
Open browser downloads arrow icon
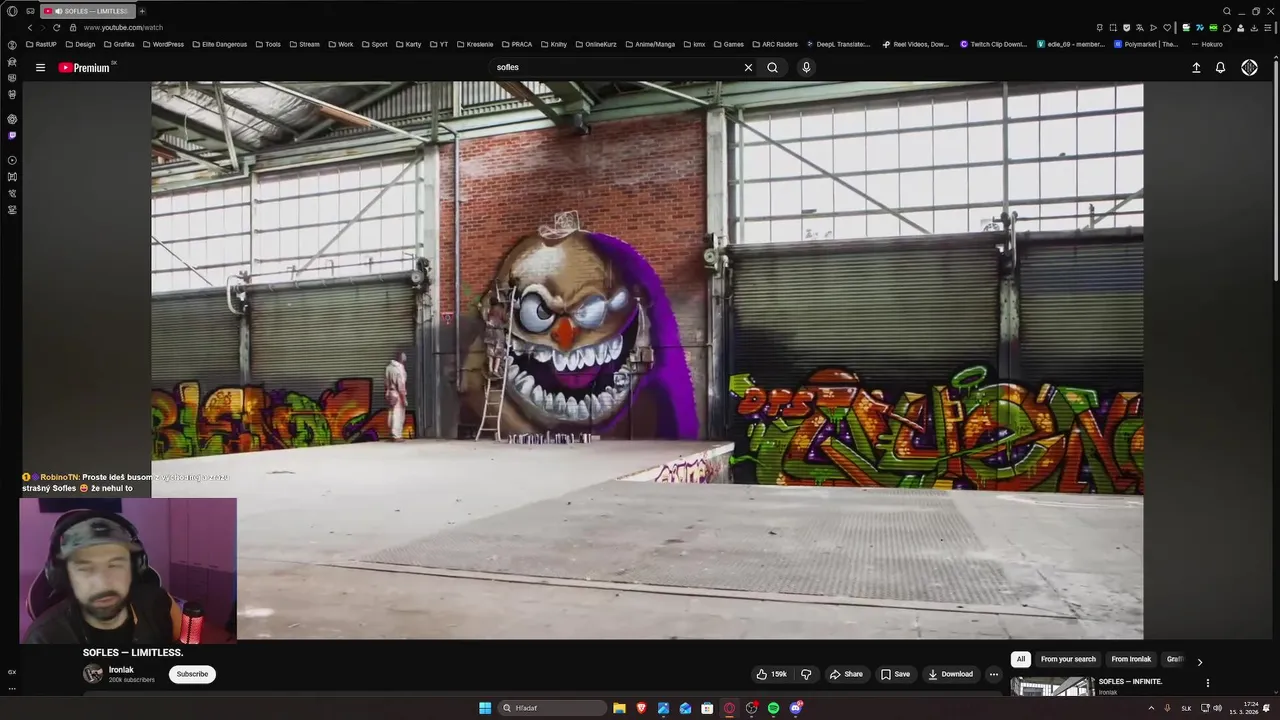click(x=1254, y=28)
